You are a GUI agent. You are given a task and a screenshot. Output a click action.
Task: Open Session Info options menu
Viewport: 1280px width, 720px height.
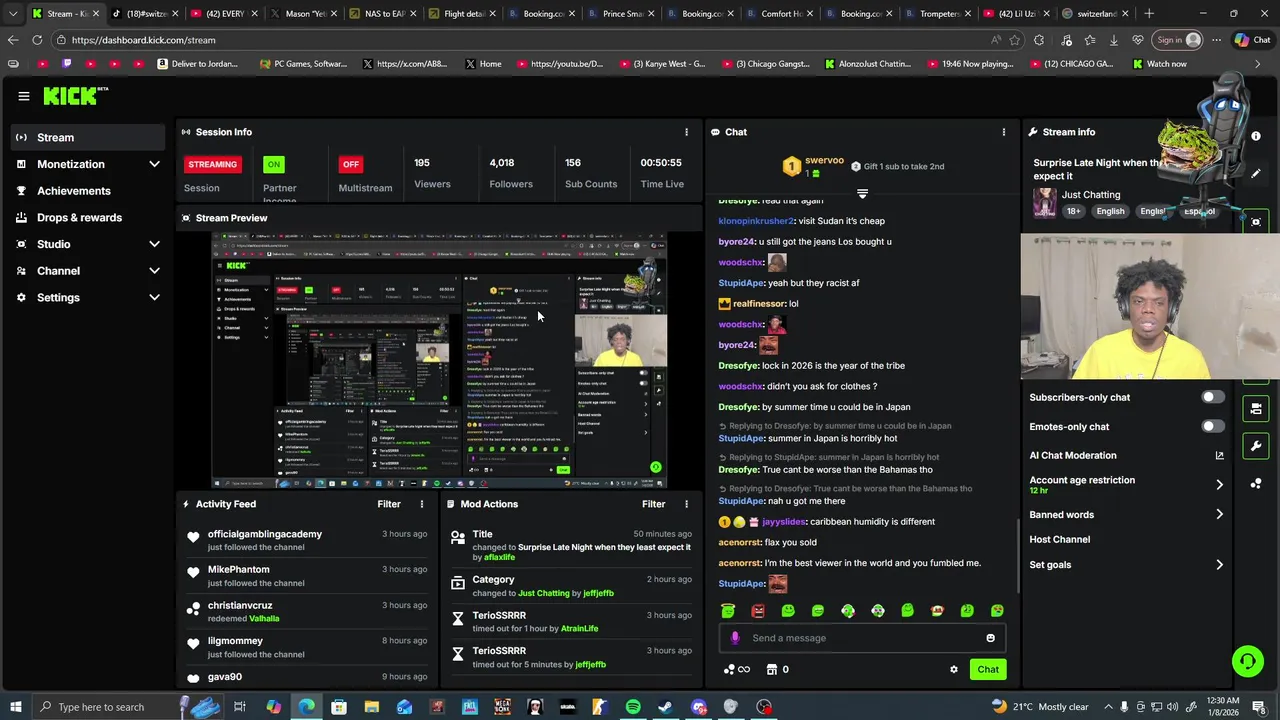(x=686, y=132)
